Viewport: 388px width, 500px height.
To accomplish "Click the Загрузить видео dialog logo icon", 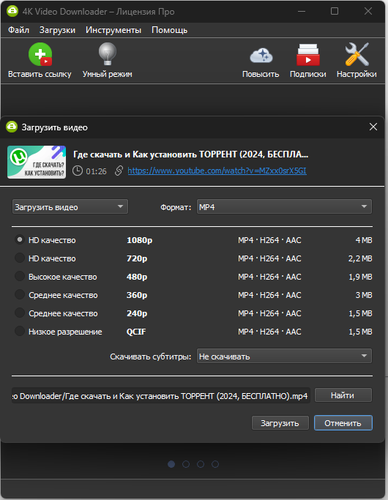I will (12, 127).
